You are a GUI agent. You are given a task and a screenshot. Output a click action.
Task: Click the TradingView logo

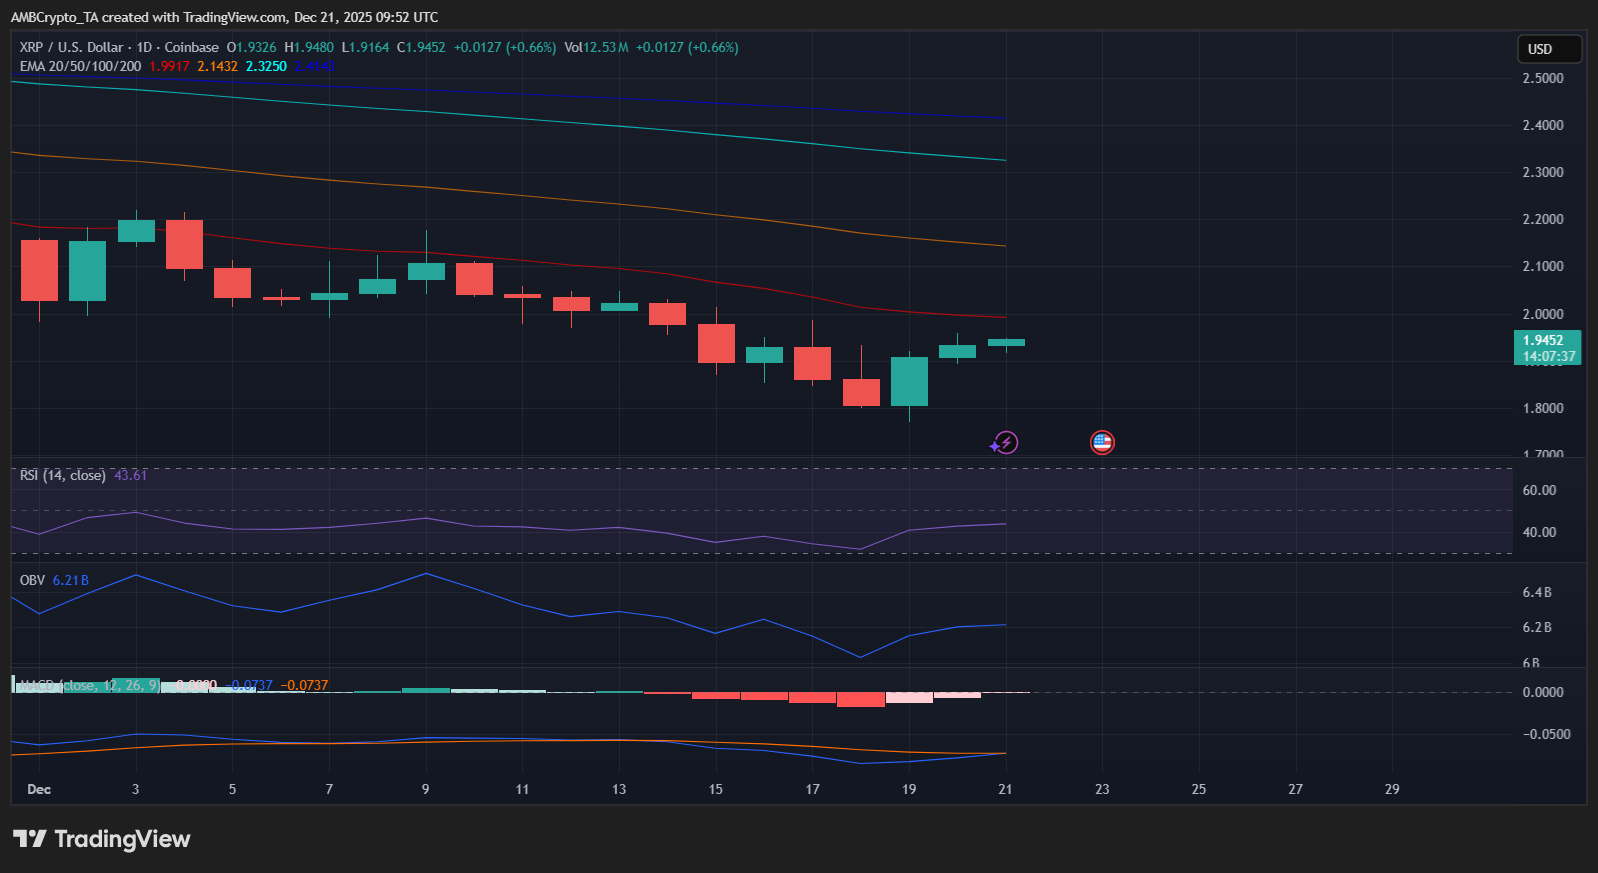[101, 839]
